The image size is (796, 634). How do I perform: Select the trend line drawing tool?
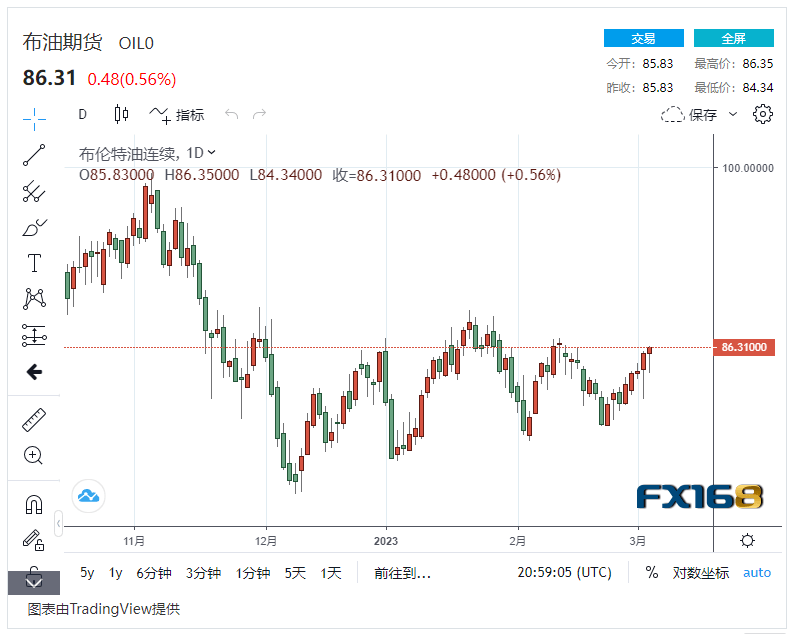click(34, 155)
